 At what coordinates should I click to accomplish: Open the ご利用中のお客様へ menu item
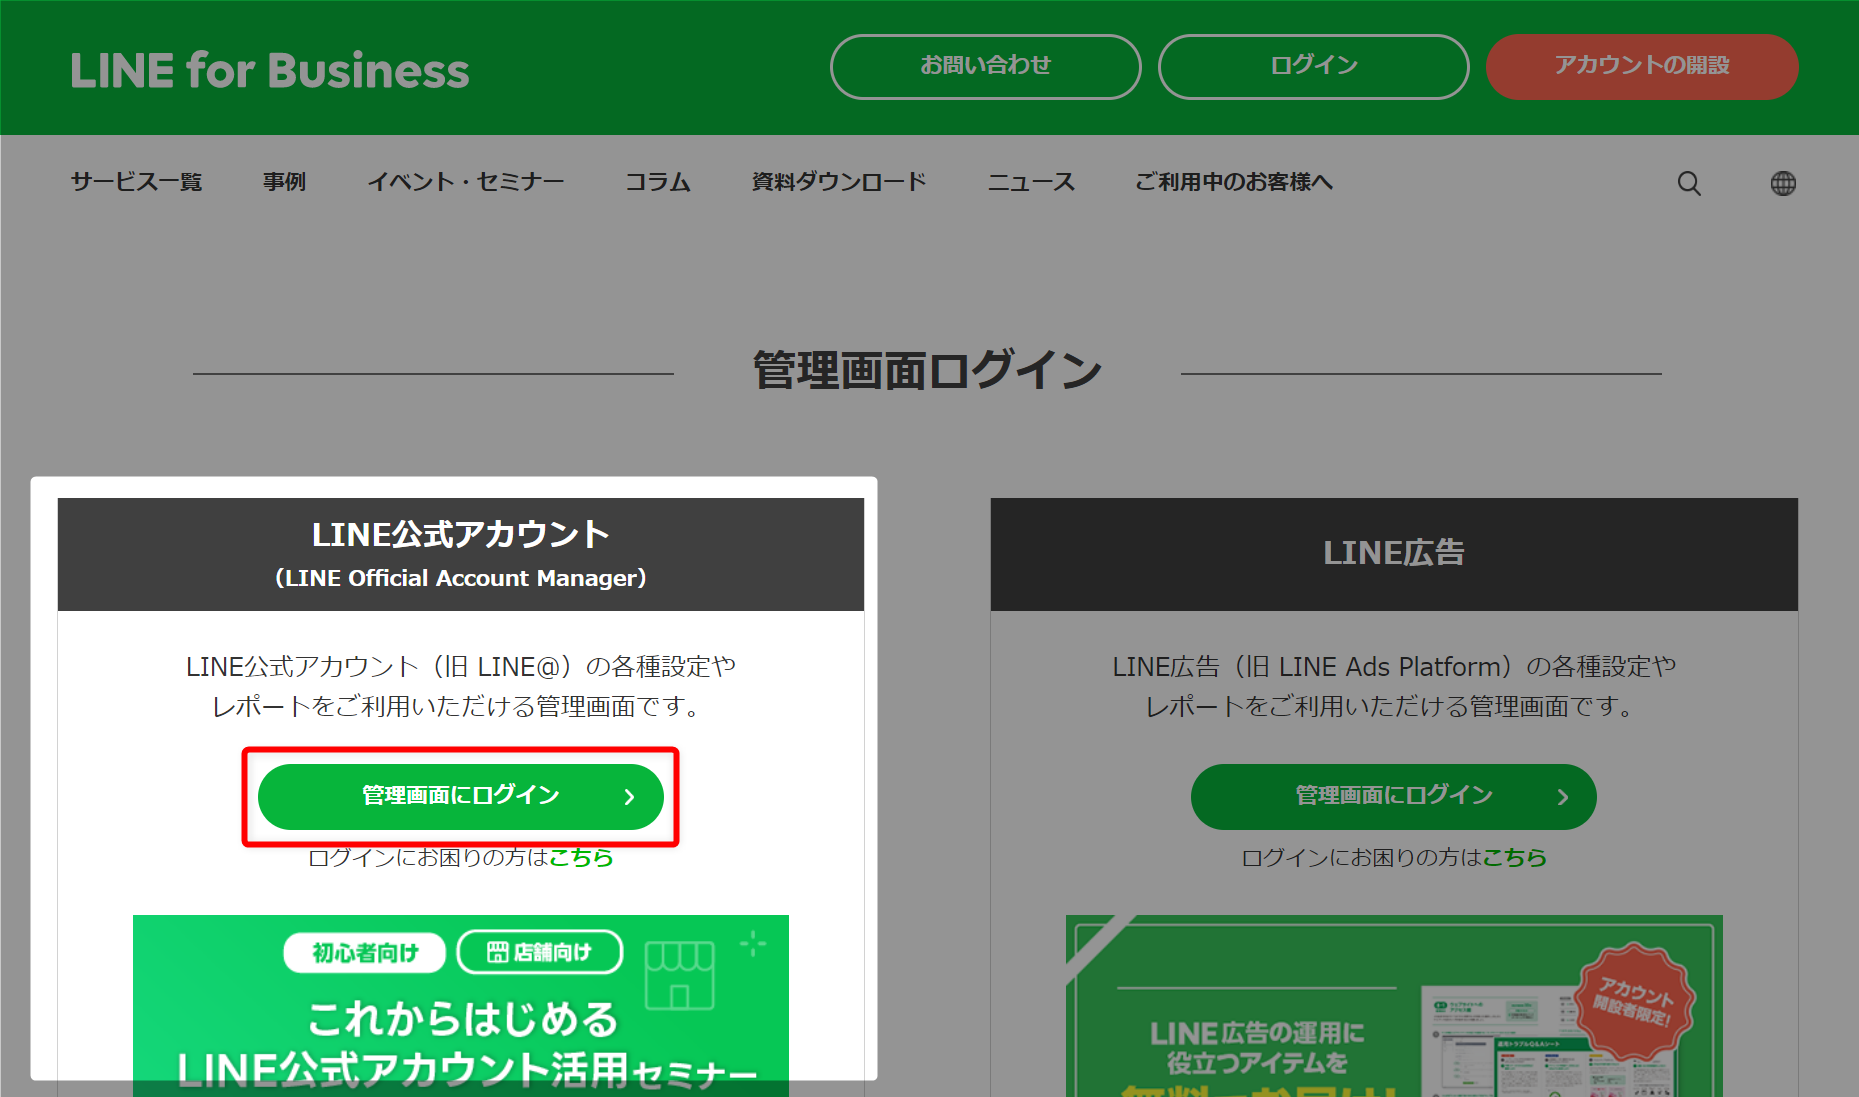(x=1234, y=182)
